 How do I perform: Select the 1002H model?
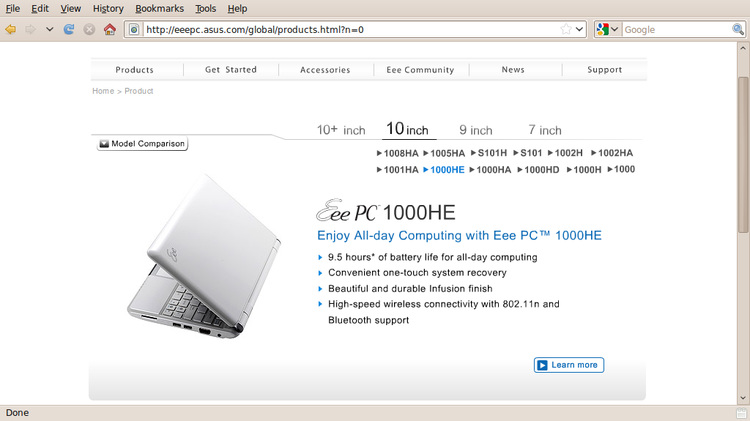(565, 153)
